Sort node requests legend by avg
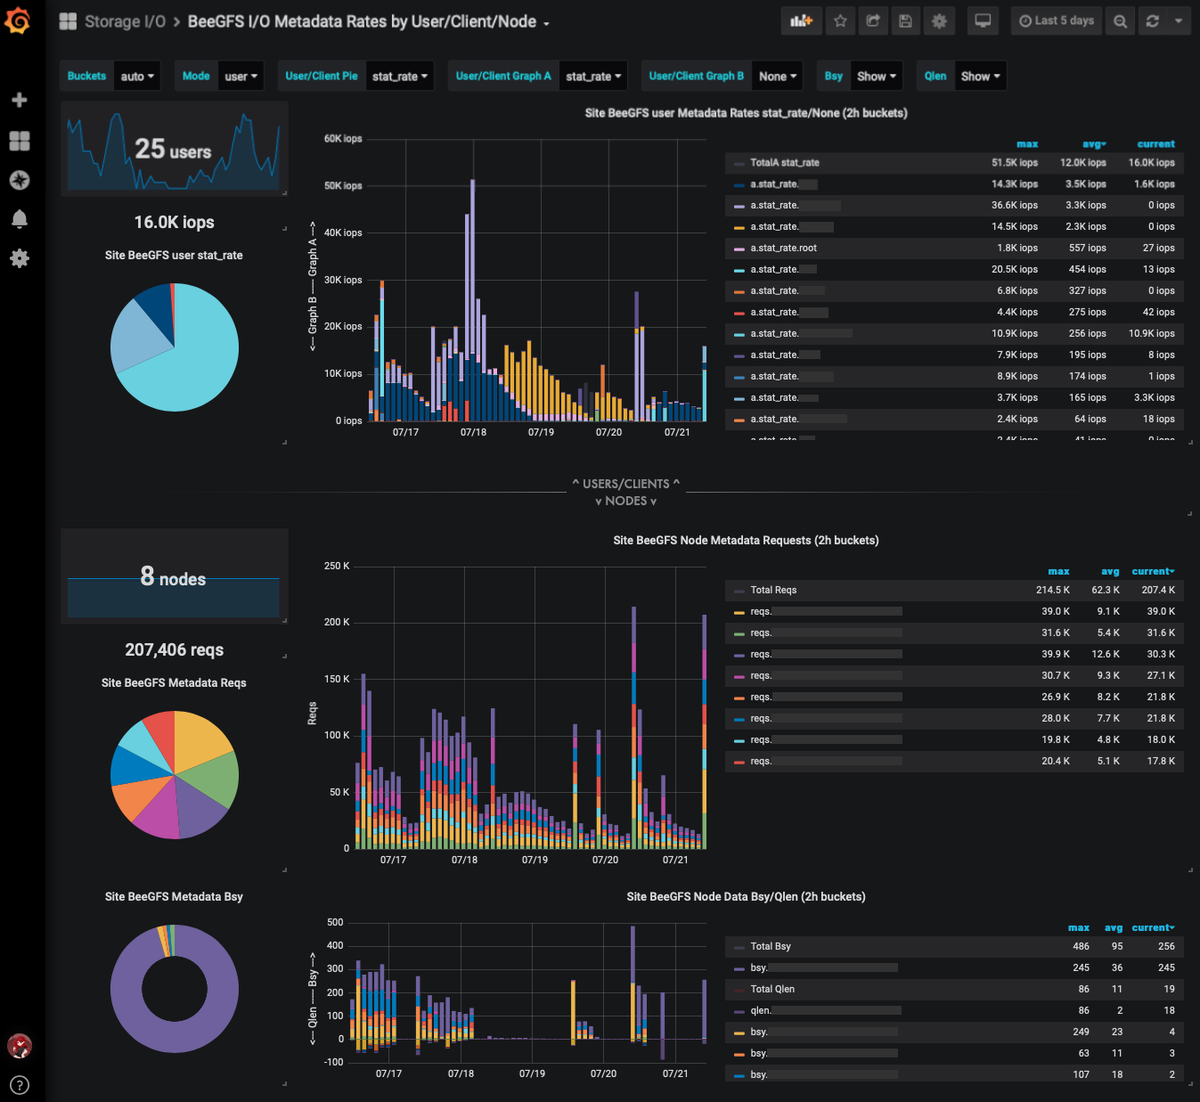This screenshot has height=1102, width=1200. point(1110,572)
